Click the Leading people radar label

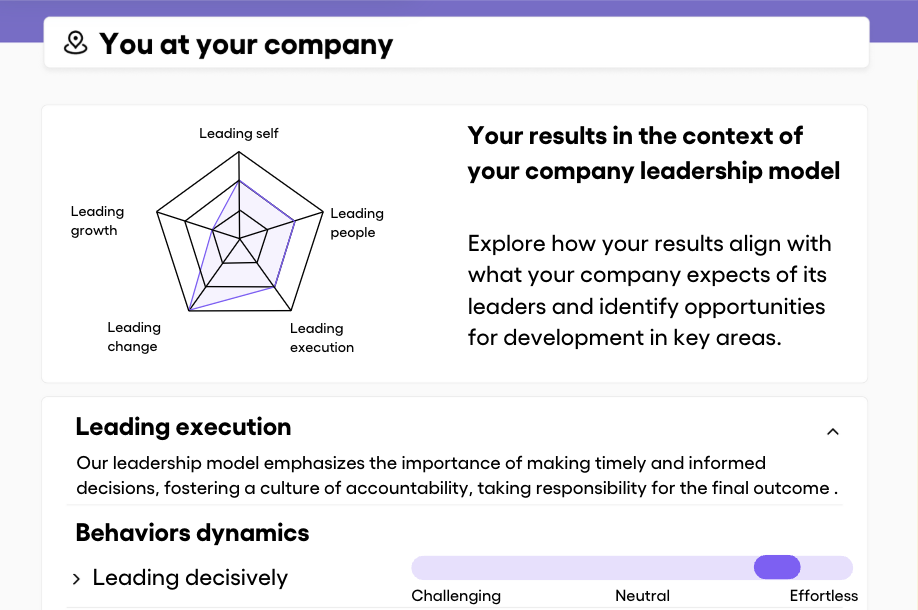[x=357, y=222]
